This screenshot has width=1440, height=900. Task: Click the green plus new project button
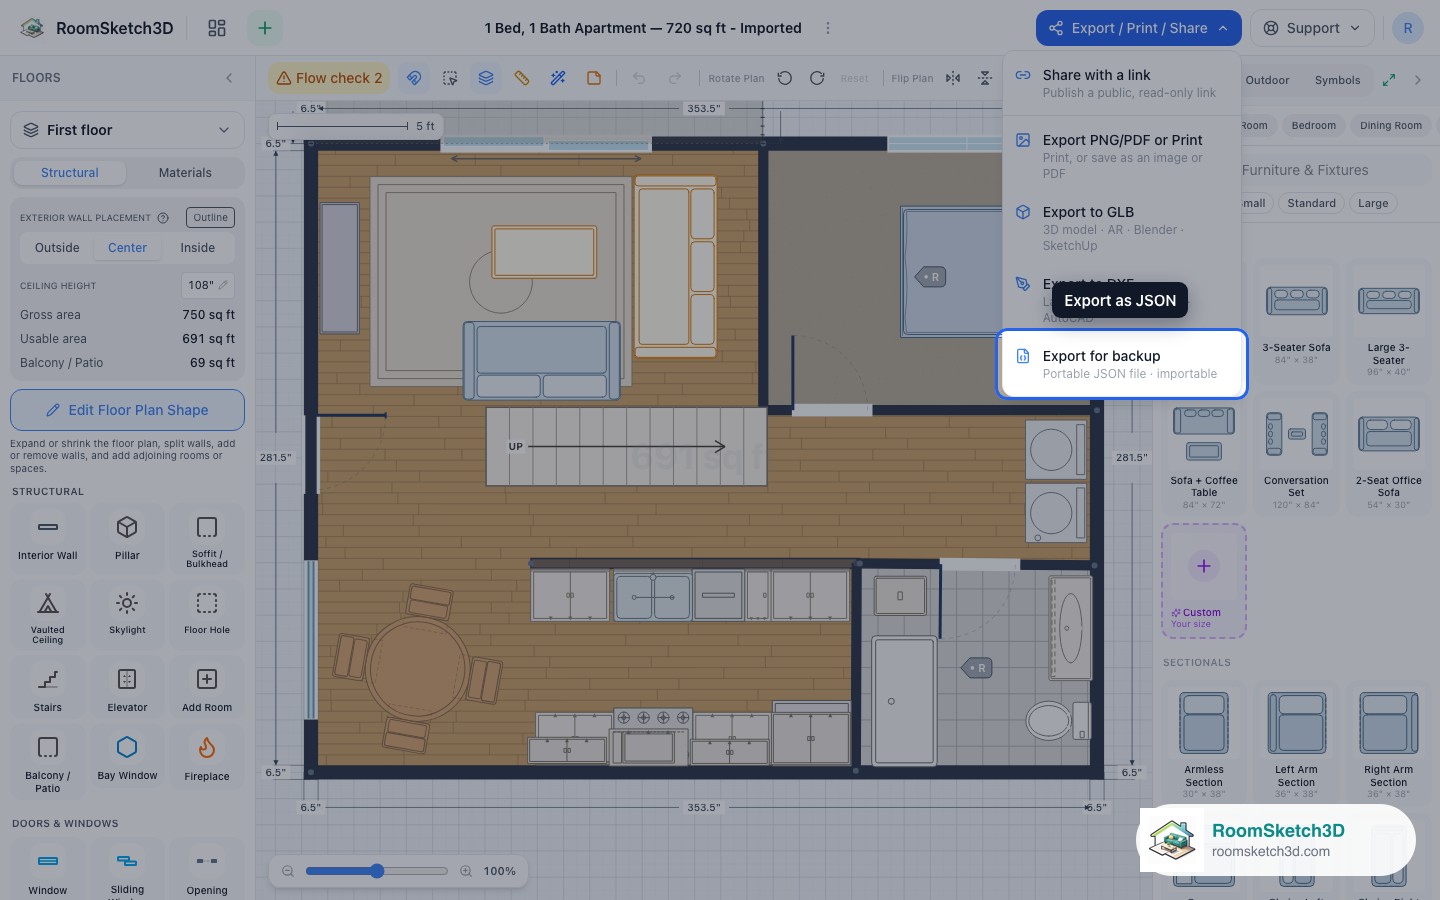[x=265, y=28]
